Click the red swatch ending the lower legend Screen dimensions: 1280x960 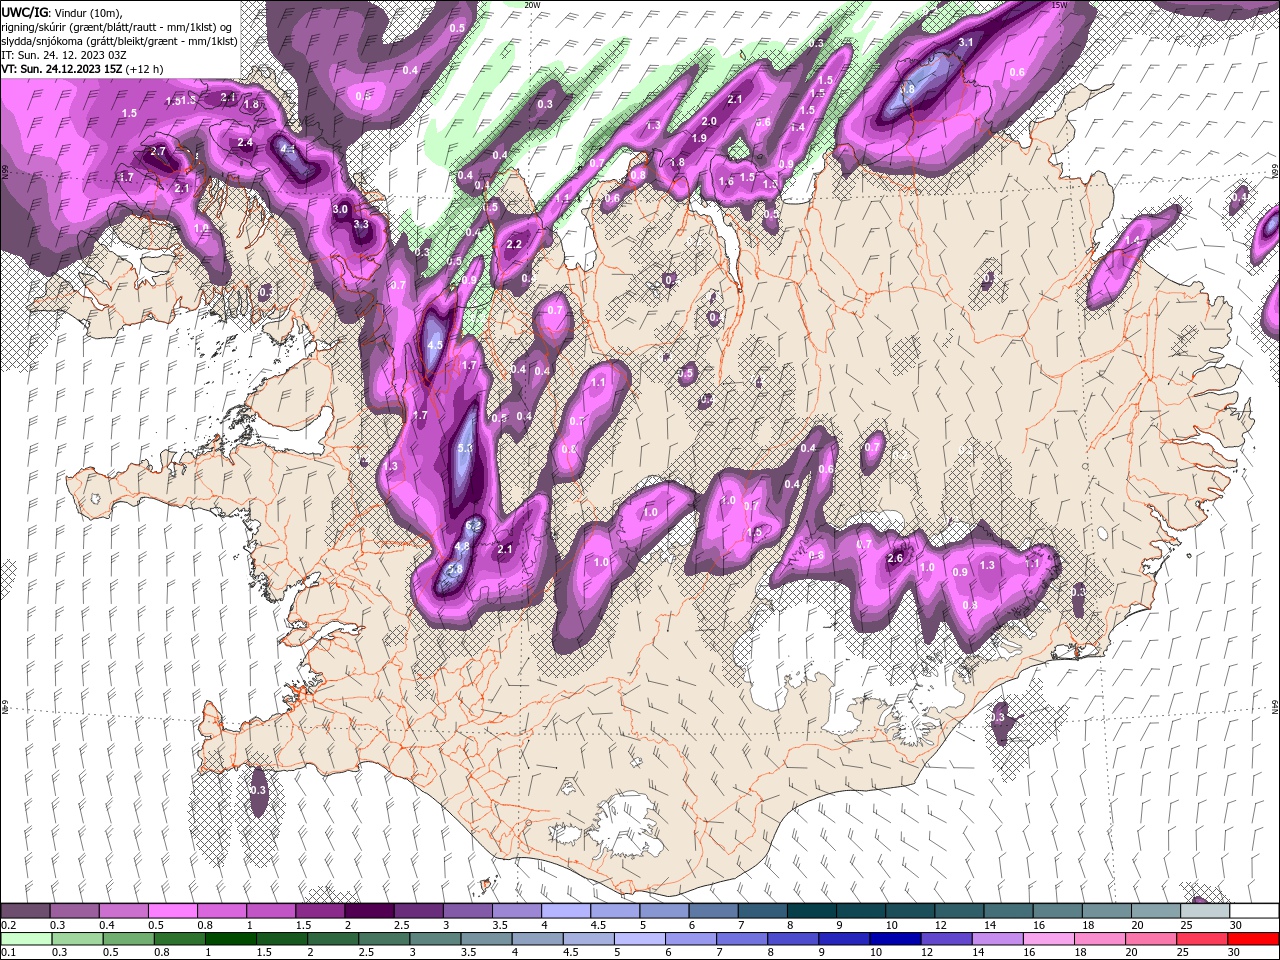[x=1254, y=939]
